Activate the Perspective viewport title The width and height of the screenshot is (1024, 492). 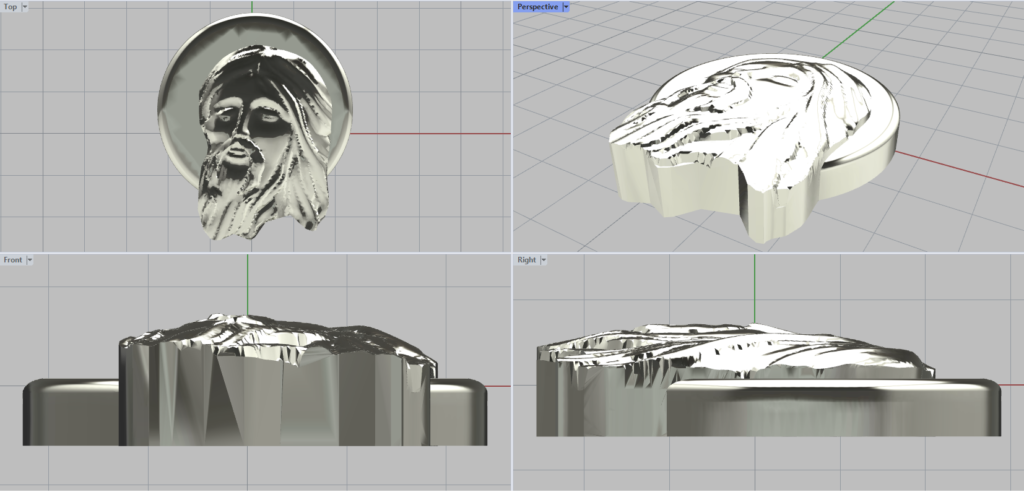point(537,6)
